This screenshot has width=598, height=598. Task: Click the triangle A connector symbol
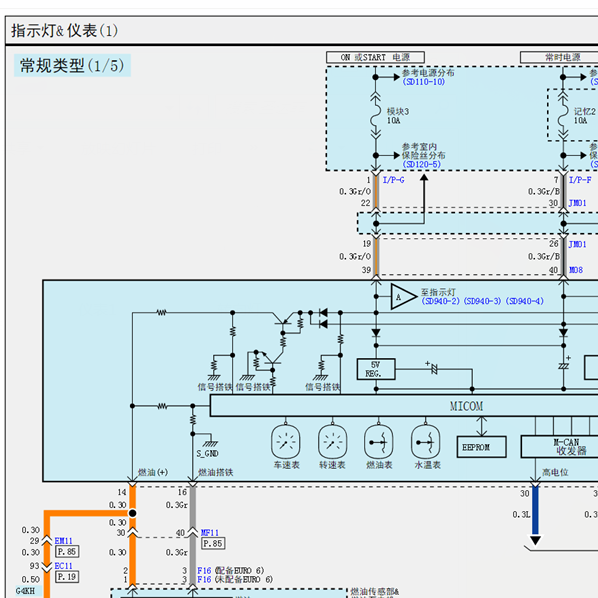pyautogui.click(x=403, y=297)
